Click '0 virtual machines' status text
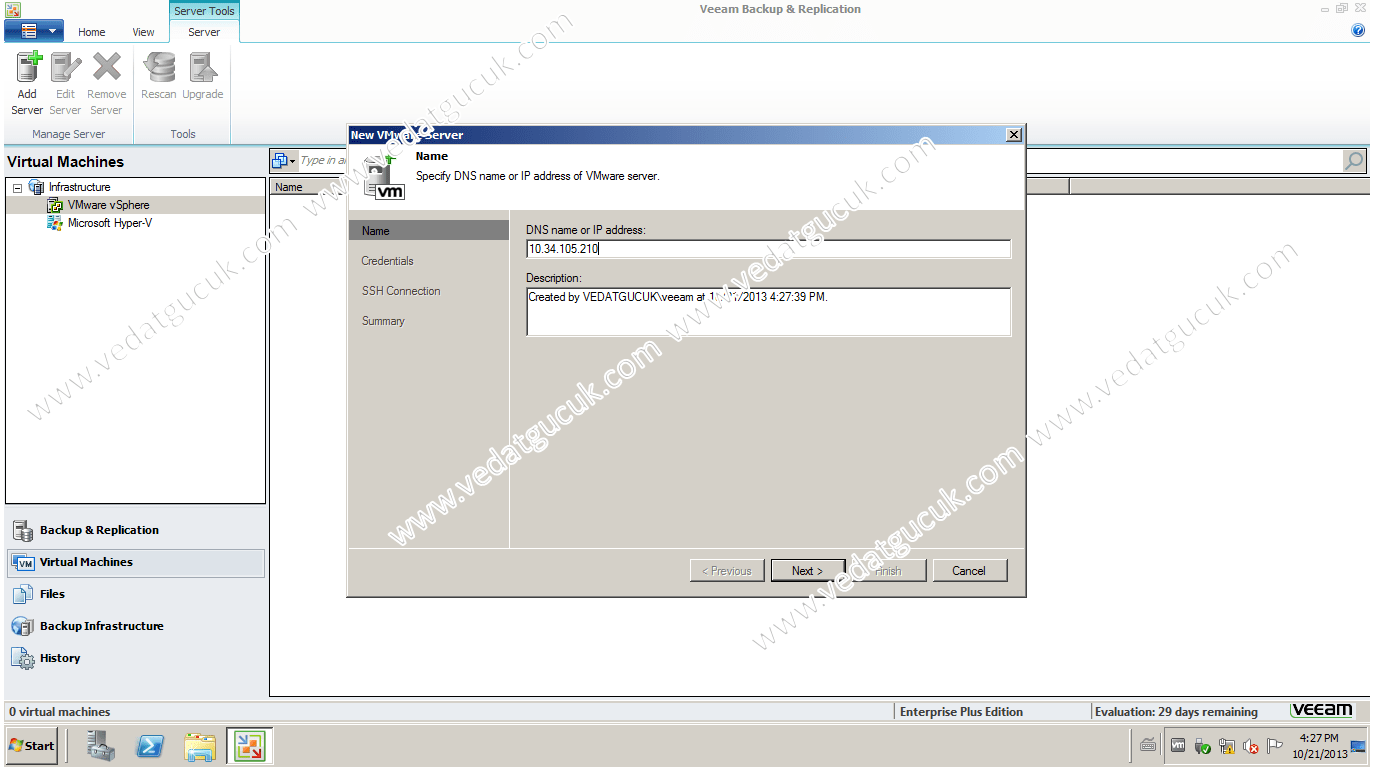 (60, 712)
